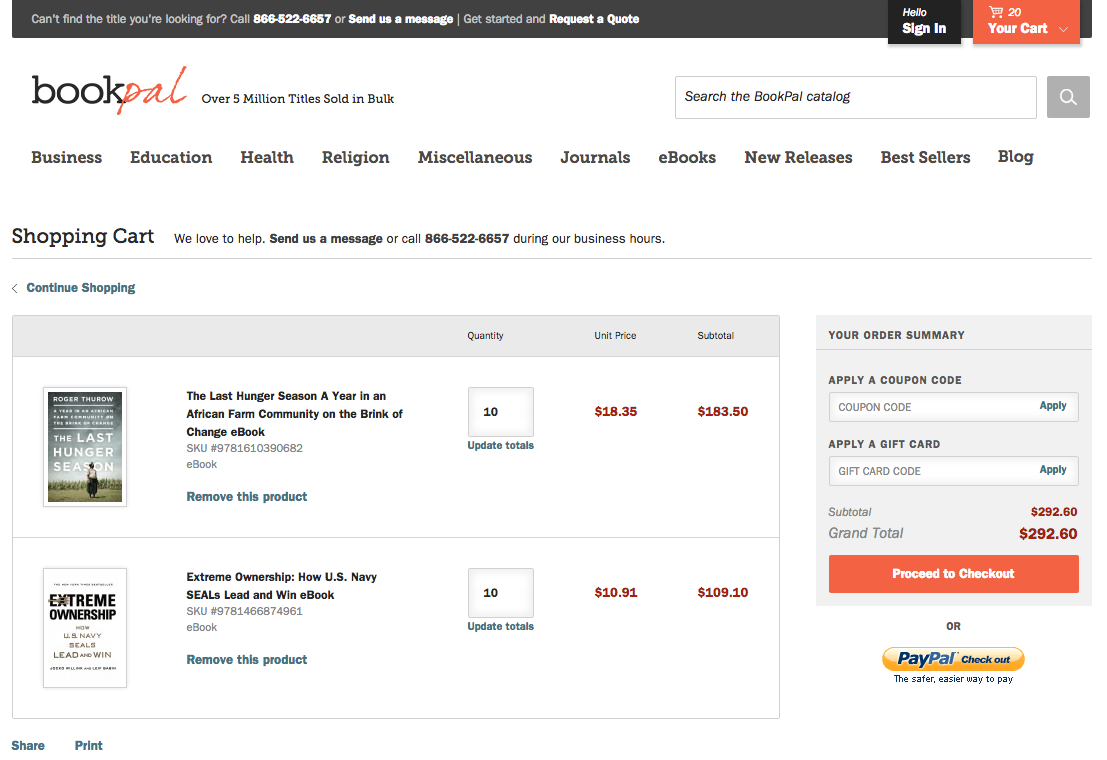
Task: Open the Journals menu
Action: point(595,158)
